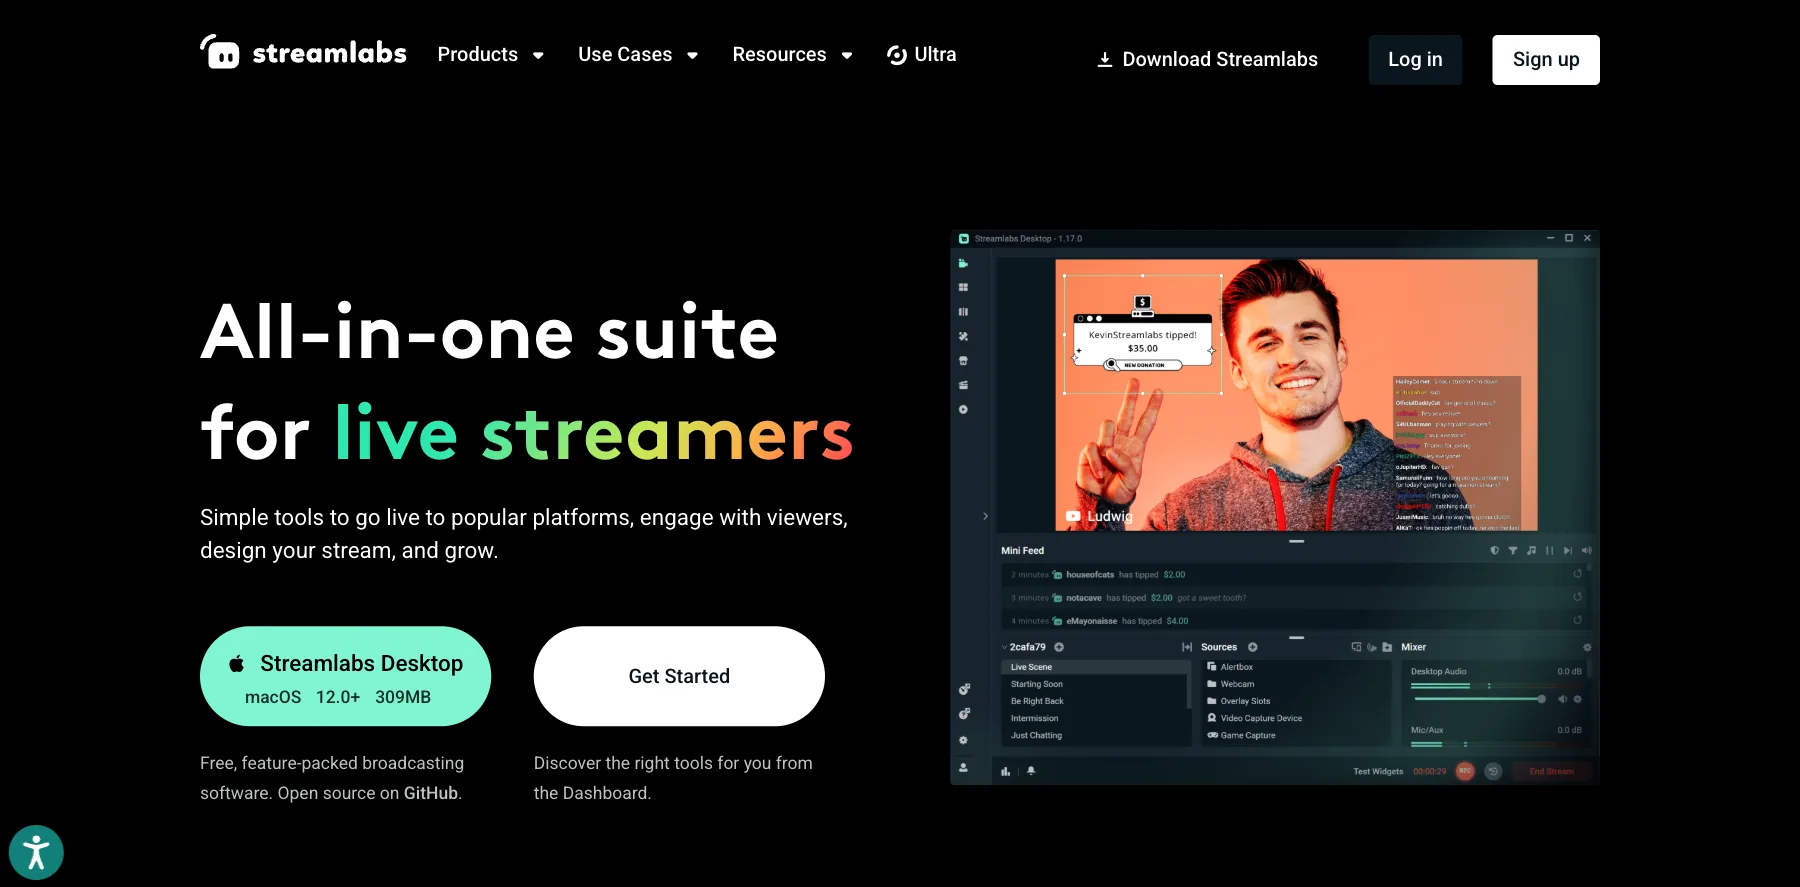
Task: Open the App Store icon in the sidebar
Action: [x=963, y=361]
